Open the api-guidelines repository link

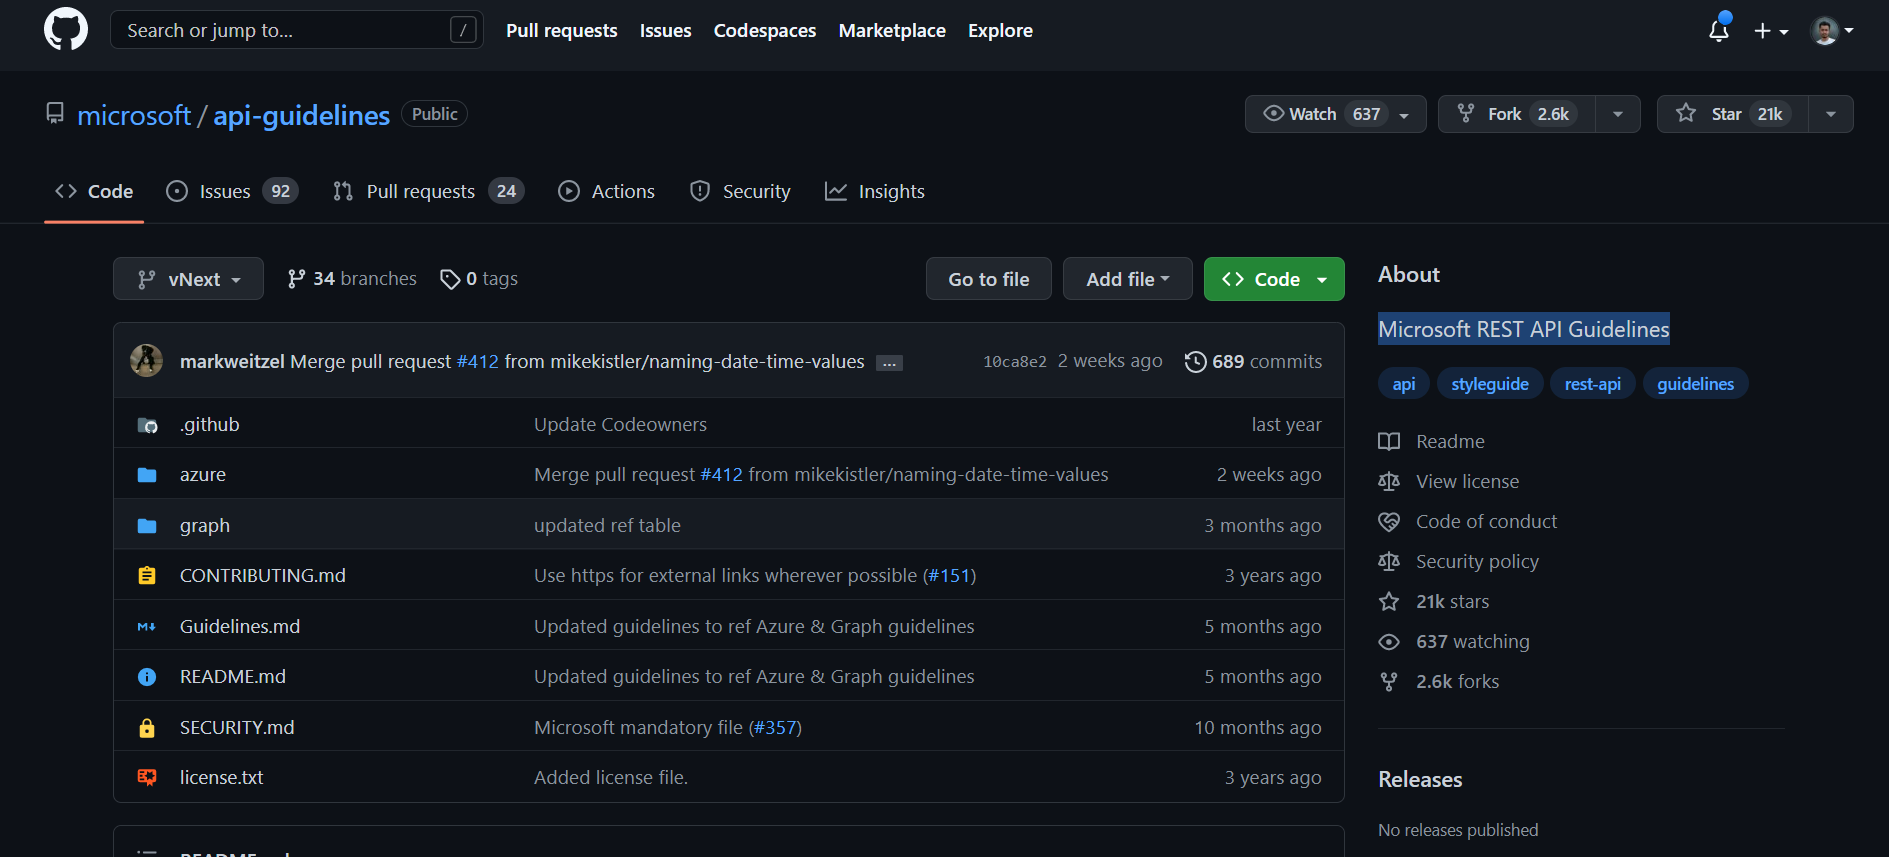301,116
